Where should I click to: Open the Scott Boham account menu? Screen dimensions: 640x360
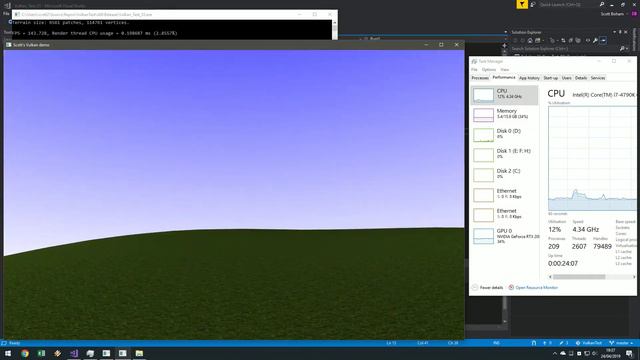click(612, 14)
